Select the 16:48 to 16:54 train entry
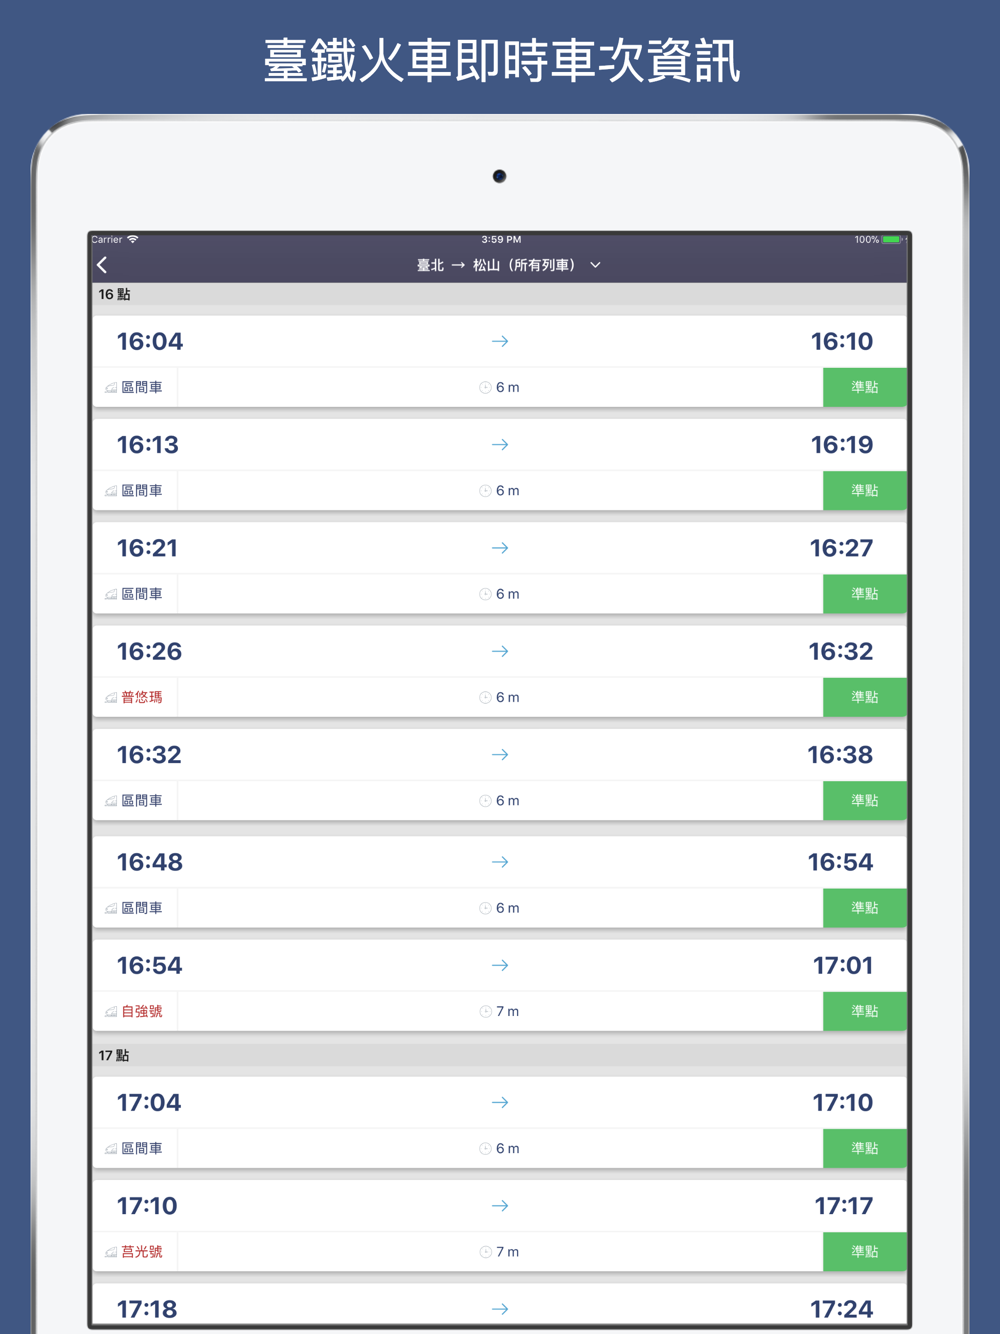 point(500,863)
